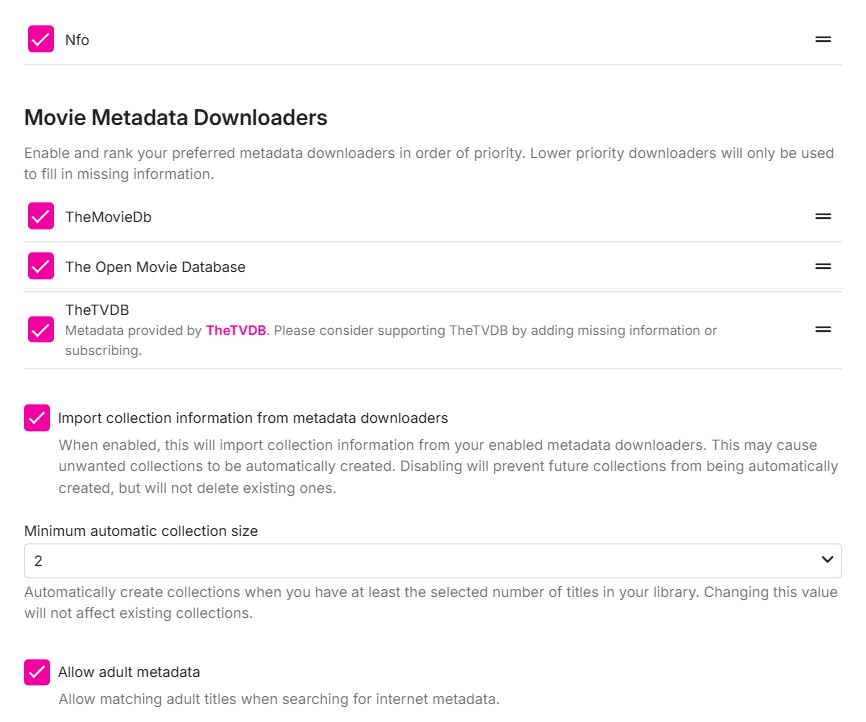The width and height of the screenshot is (866, 722).
Task: Click the TheTVDB reorder handle icon
Action: coord(823,329)
